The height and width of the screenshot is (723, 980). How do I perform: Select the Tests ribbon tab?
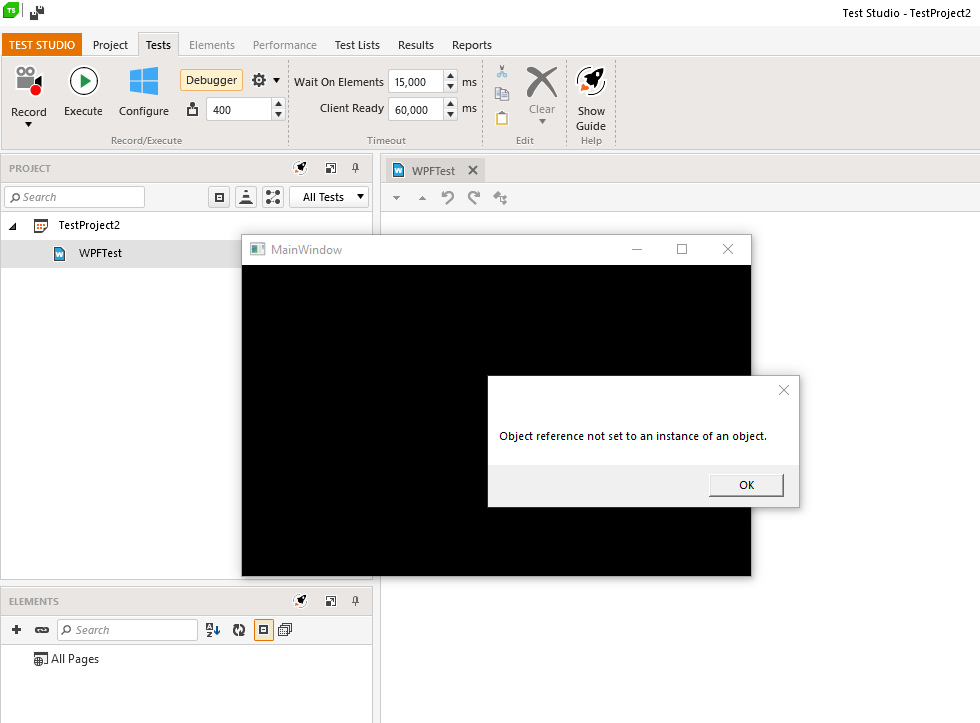pyautogui.click(x=158, y=45)
